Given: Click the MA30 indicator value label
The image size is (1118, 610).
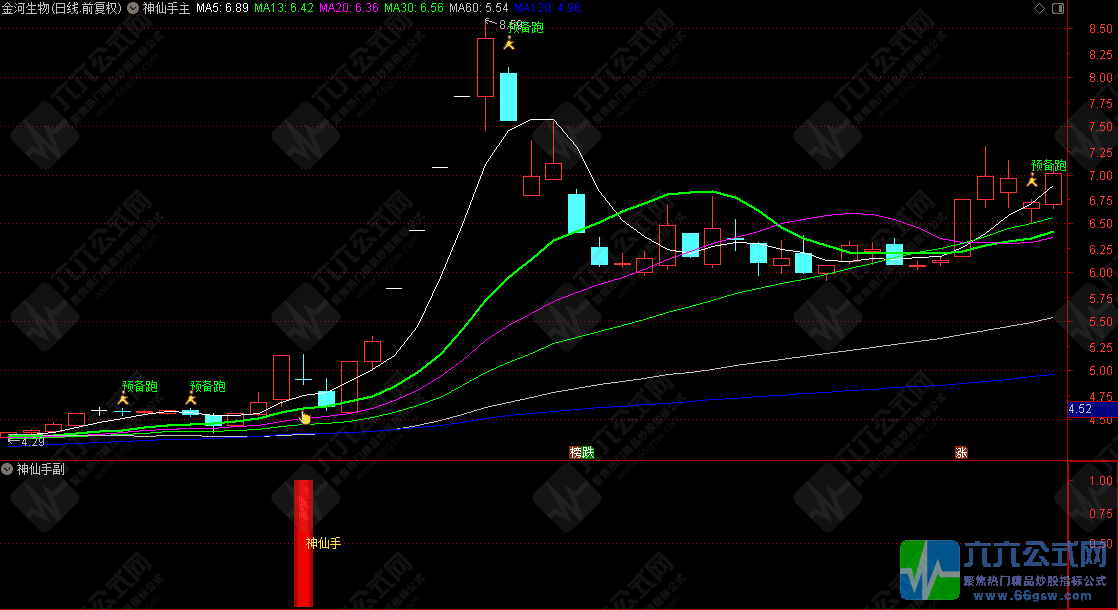Looking at the screenshot, I should point(414,8).
